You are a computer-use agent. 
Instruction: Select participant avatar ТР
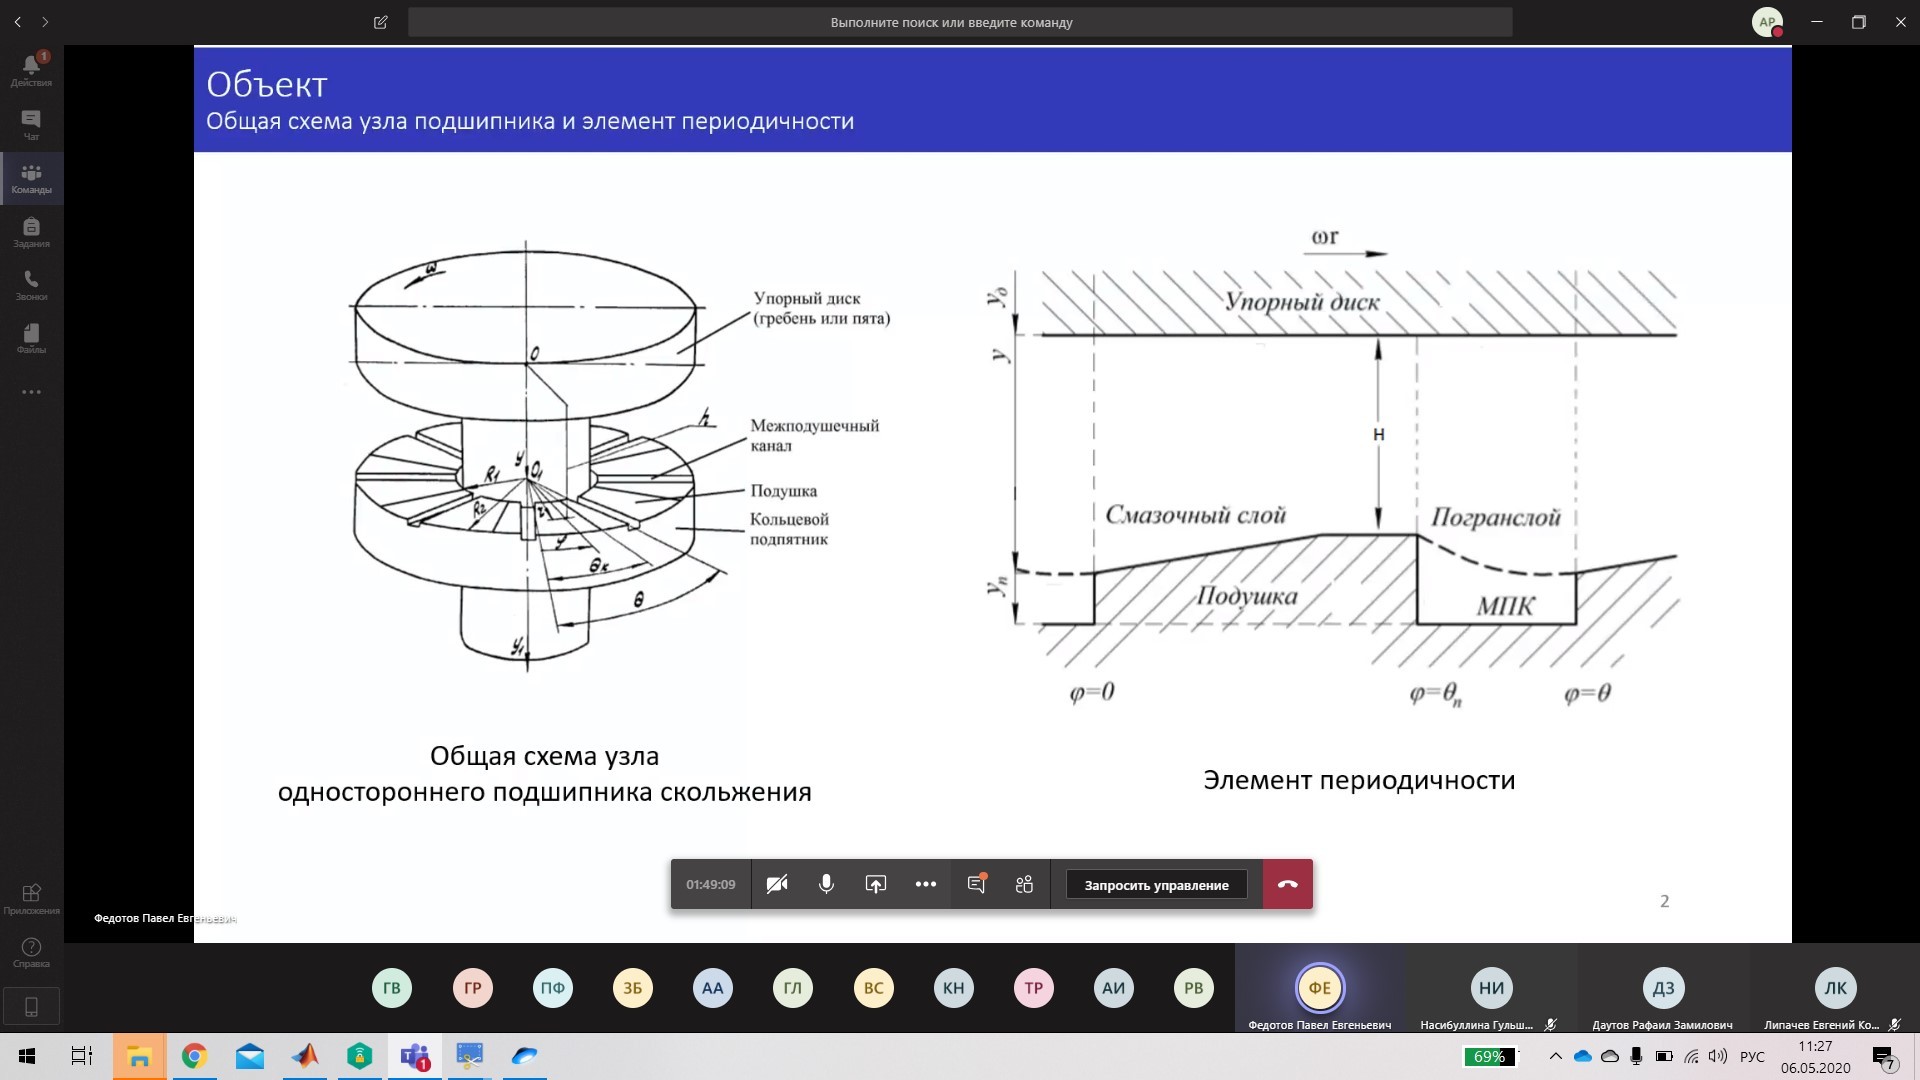click(1033, 988)
